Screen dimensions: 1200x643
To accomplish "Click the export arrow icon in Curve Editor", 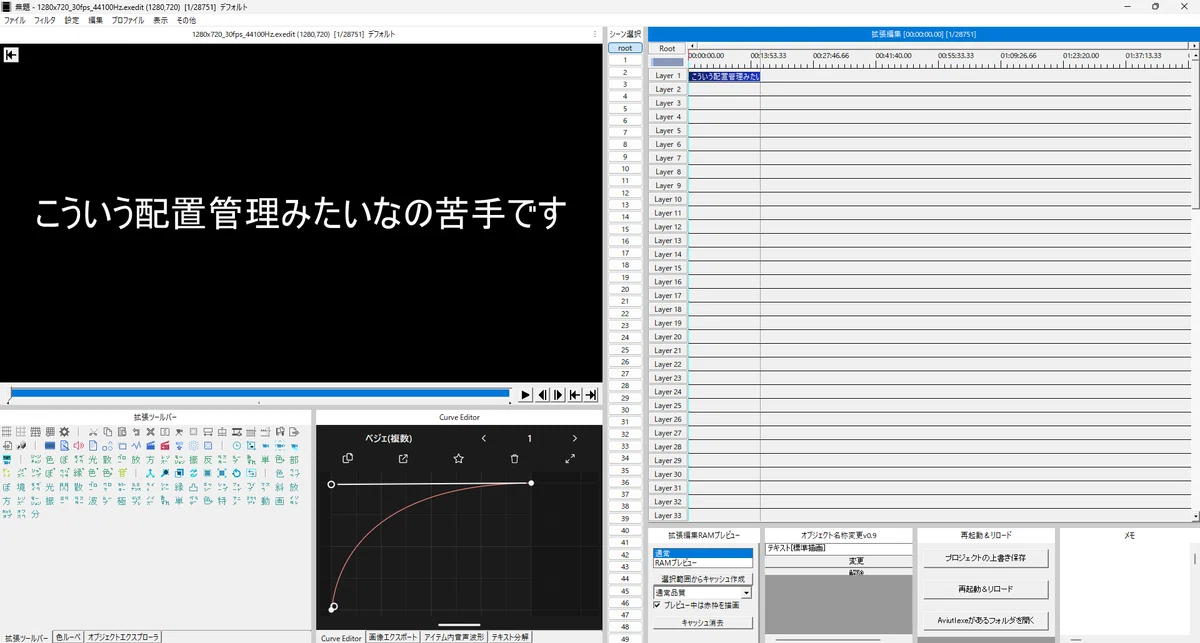I will (x=403, y=458).
